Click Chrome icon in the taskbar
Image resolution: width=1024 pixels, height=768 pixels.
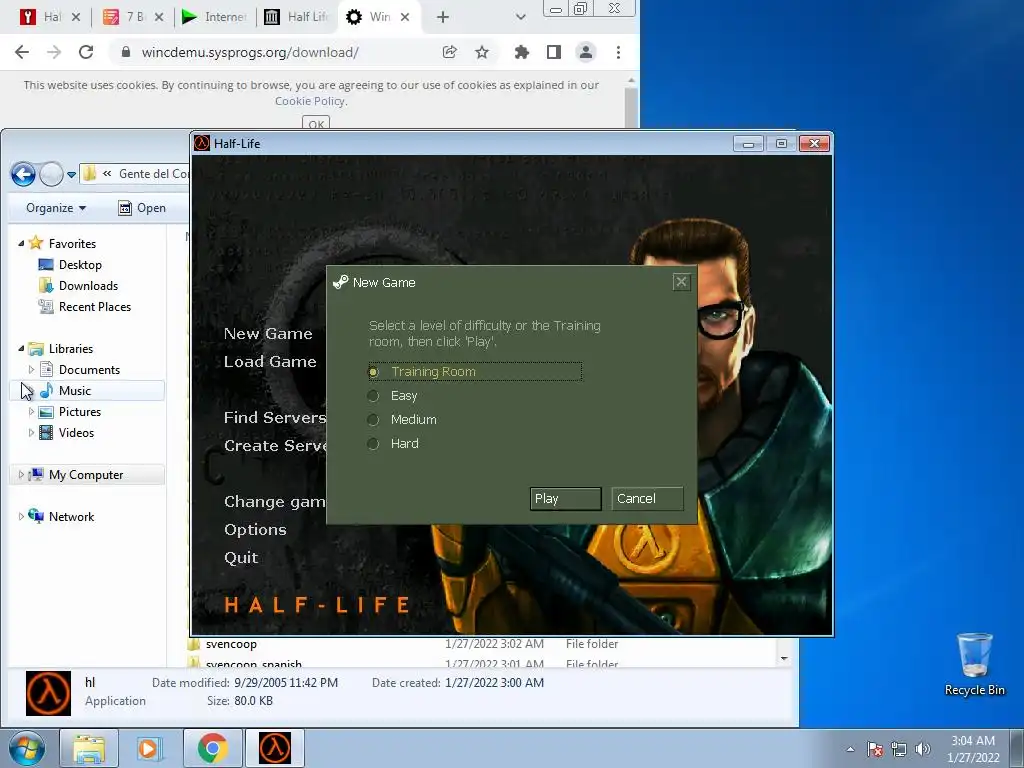[212, 748]
